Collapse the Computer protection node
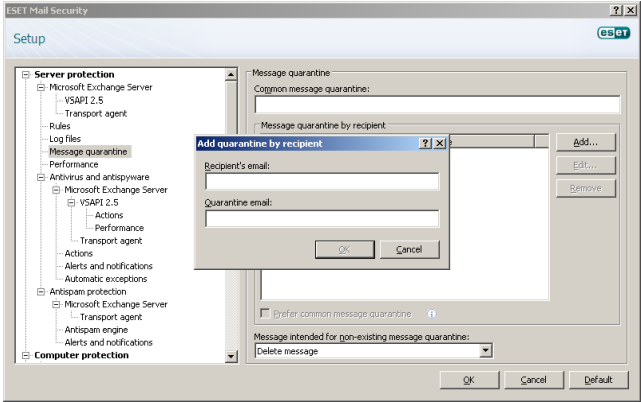The width and height of the screenshot is (641, 402). (26, 355)
